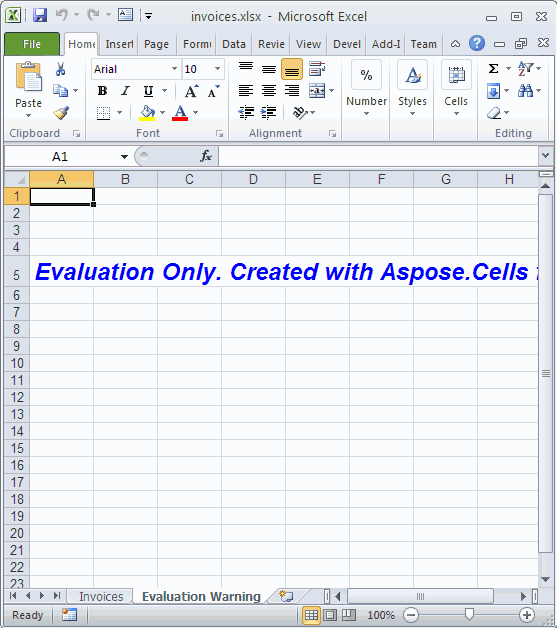Click the Fill down arrow icon
The width and height of the screenshot is (557, 628).
click(493, 91)
